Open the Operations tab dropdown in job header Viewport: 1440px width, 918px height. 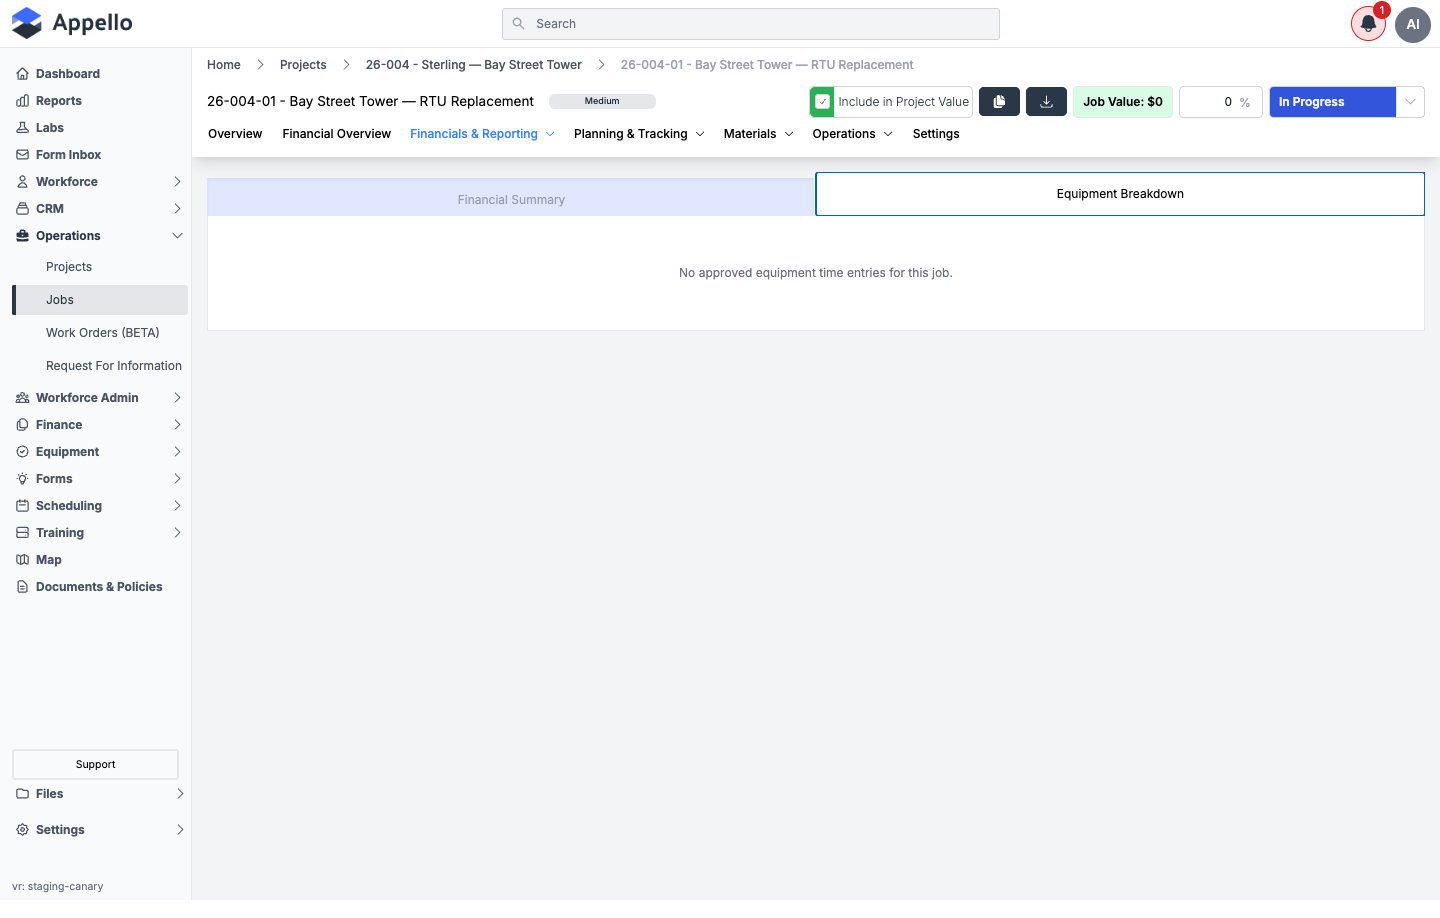[852, 134]
